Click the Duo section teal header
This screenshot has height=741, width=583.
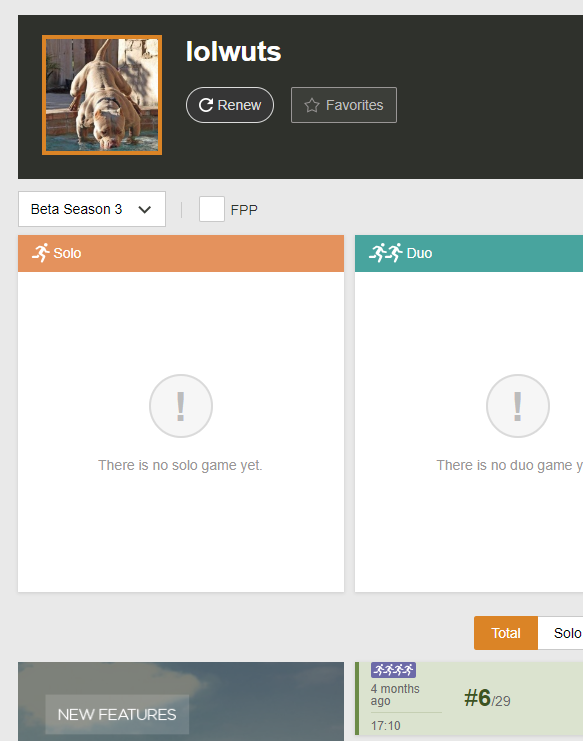[x=469, y=253]
